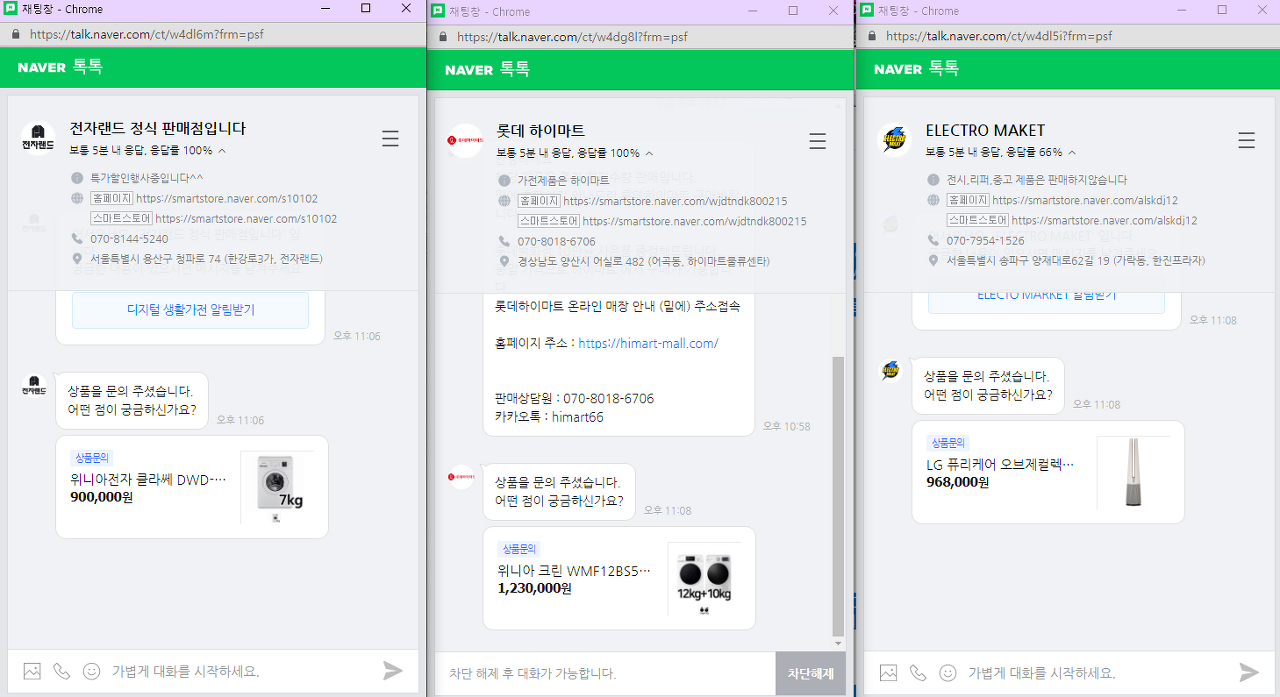The image size is (1280, 697).
Task: Click 차단해제 button in 하이마트 chat
Action: click(810, 673)
